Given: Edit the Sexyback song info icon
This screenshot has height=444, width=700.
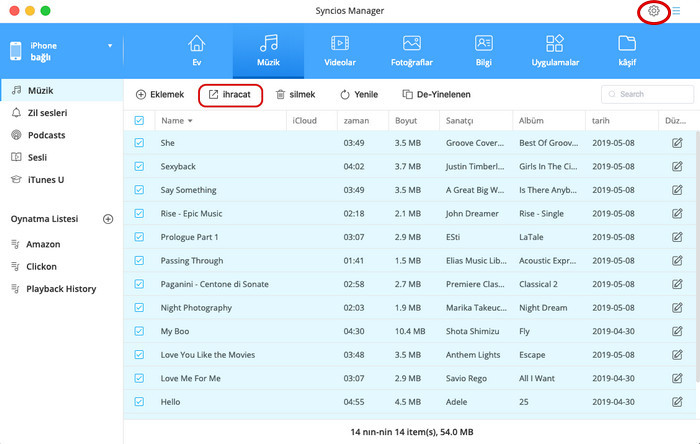Looking at the screenshot, I should click(677, 166).
